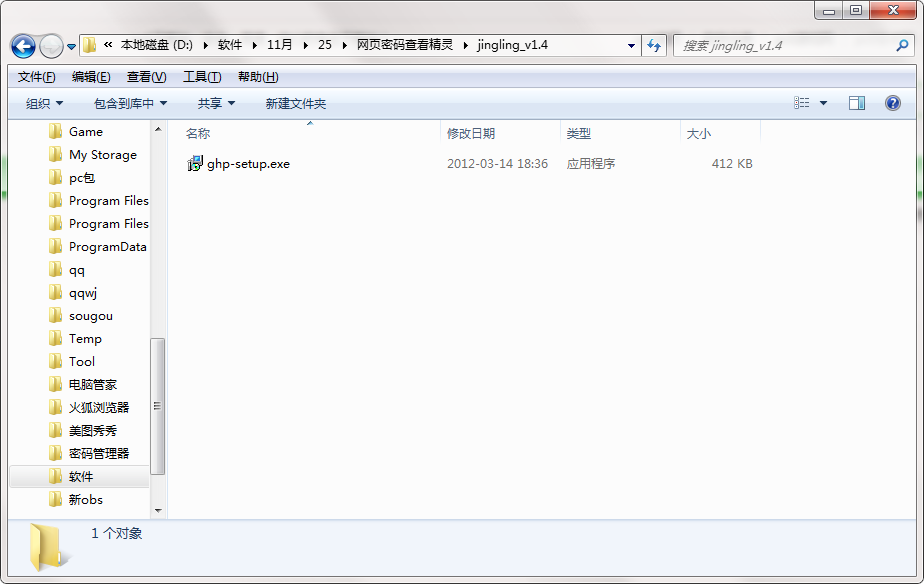Click the 412 KB size cell
924x584 pixels.
(x=732, y=164)
